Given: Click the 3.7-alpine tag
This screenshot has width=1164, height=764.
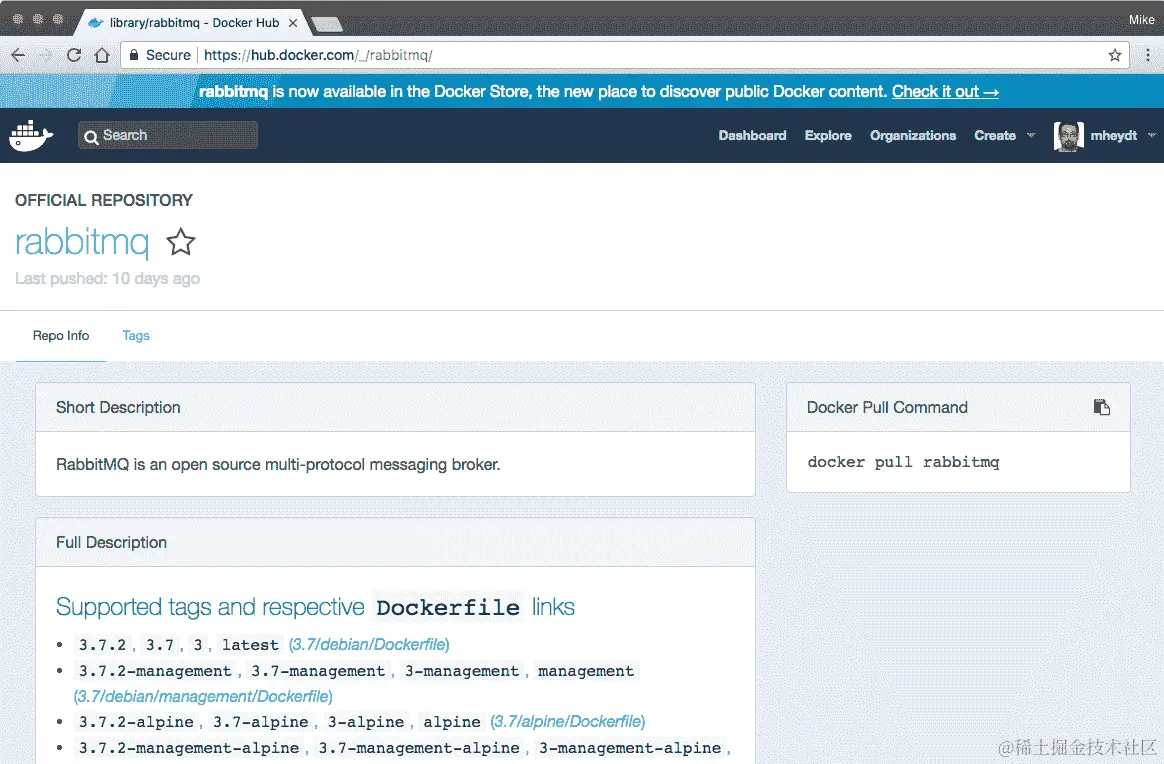Looking at the screenshot, I should pos(261,722).
